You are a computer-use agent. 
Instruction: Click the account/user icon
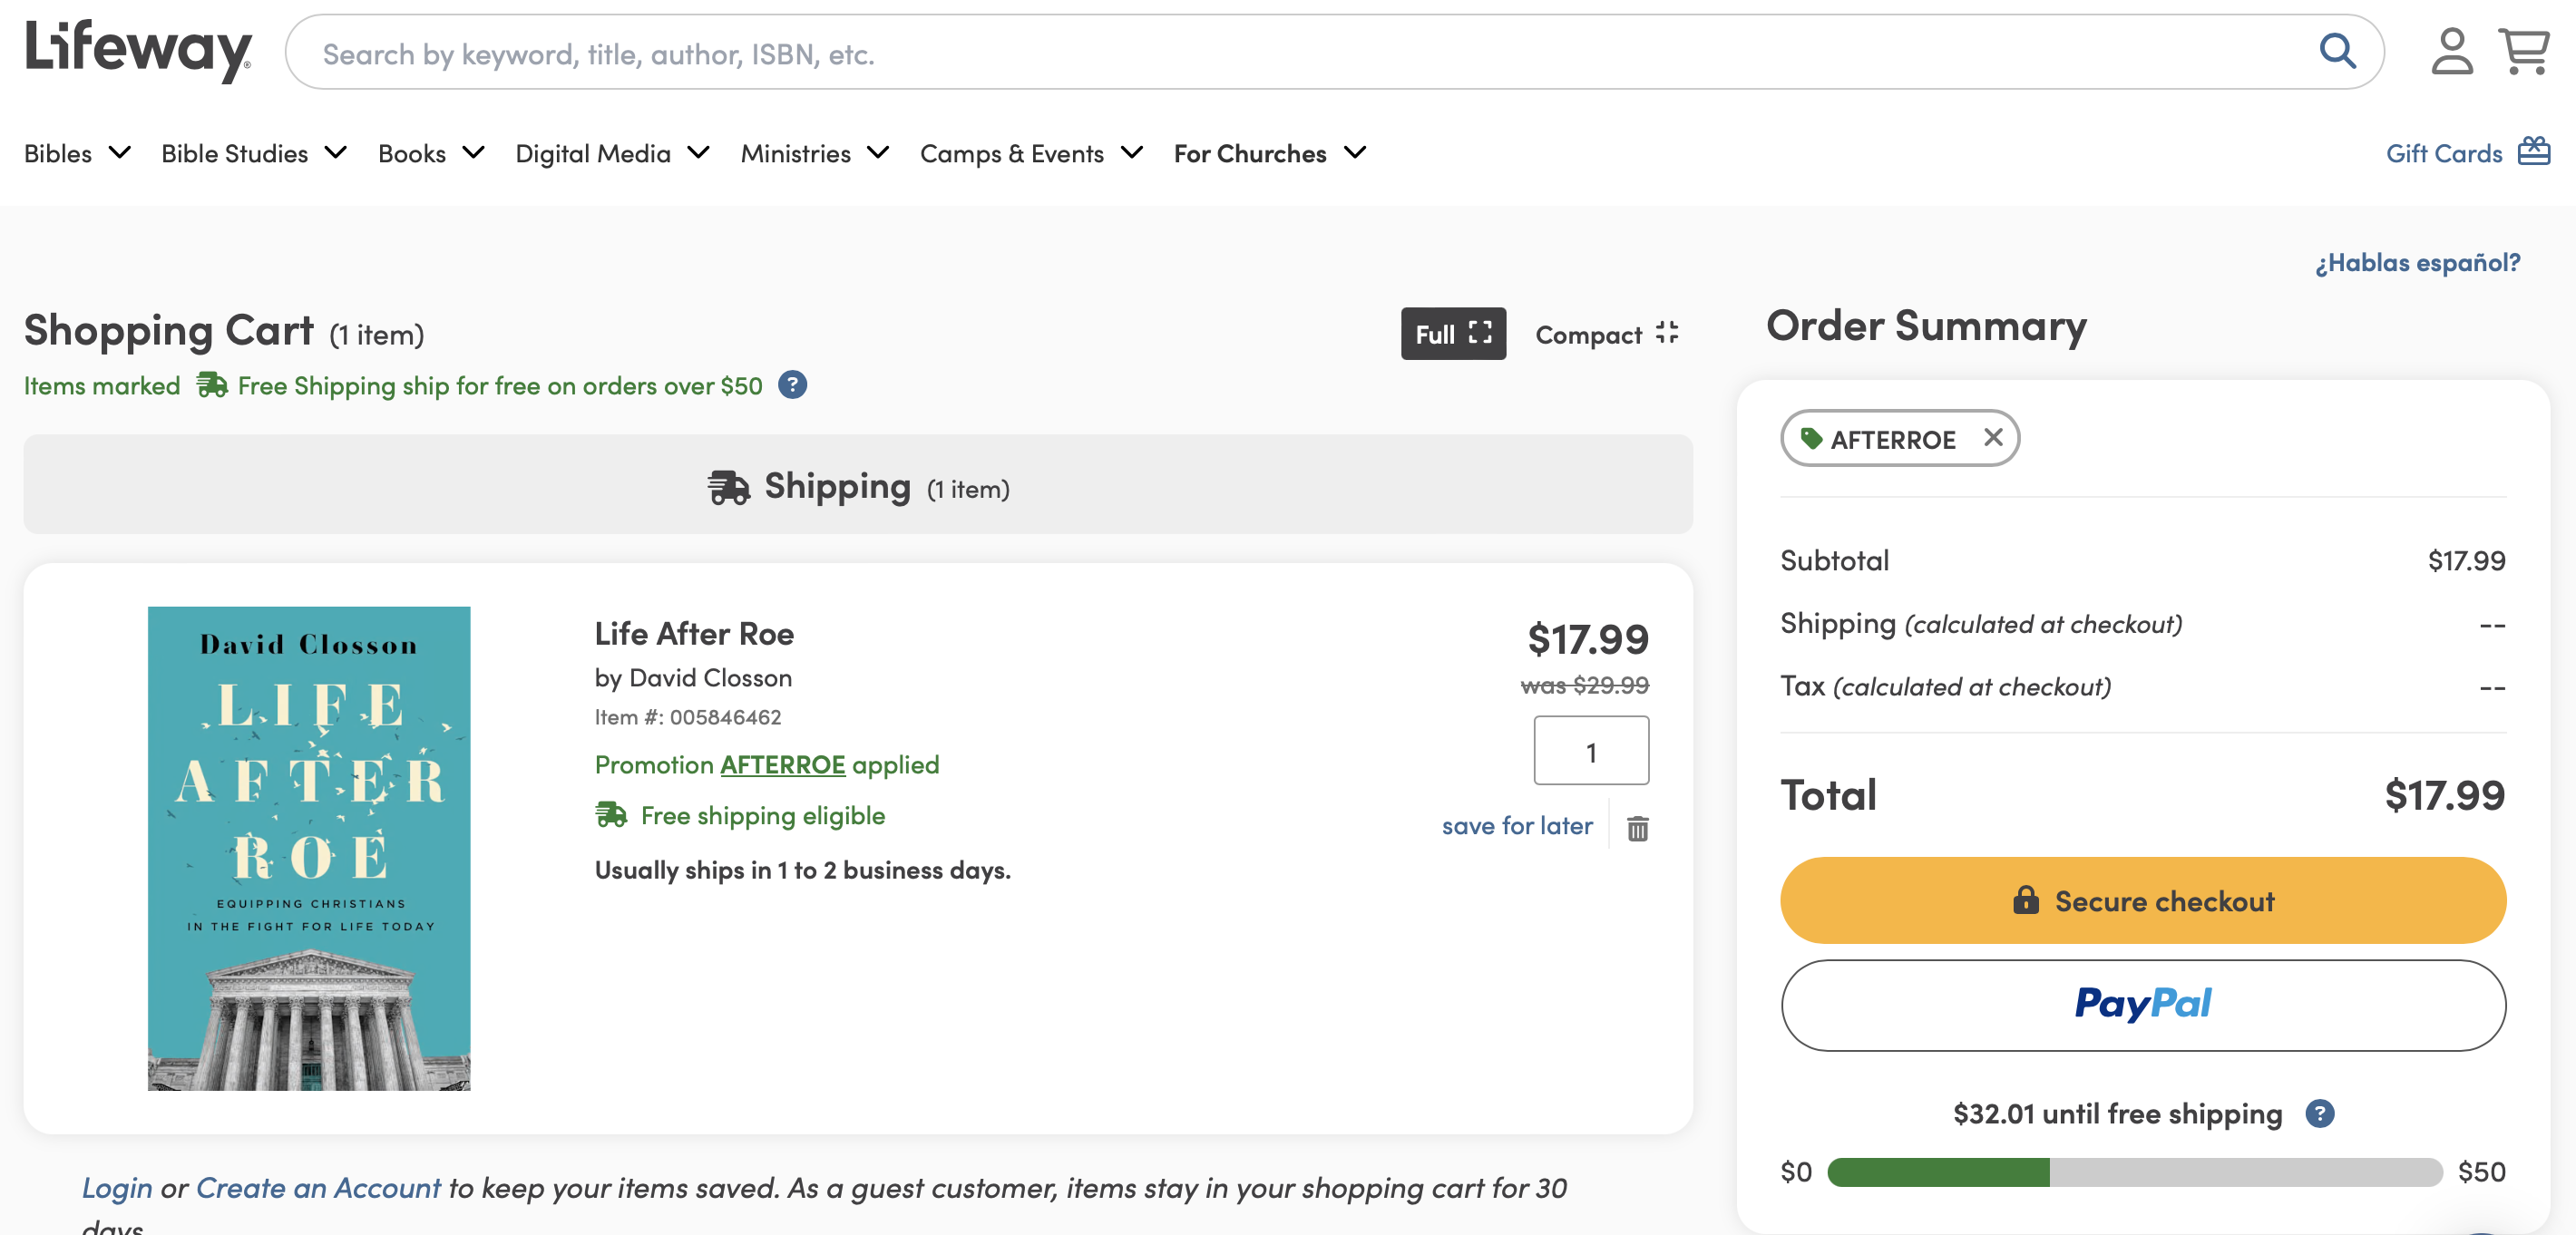pos(2452,51)
